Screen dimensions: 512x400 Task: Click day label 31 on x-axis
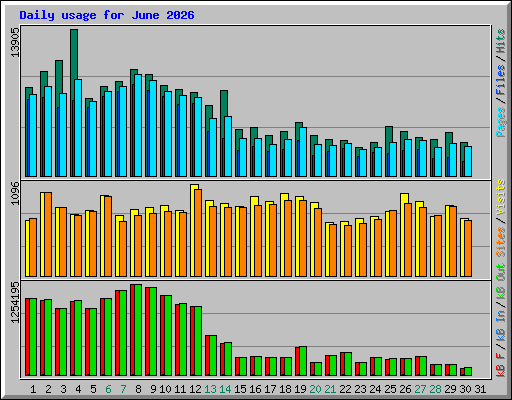pos(480,389)
